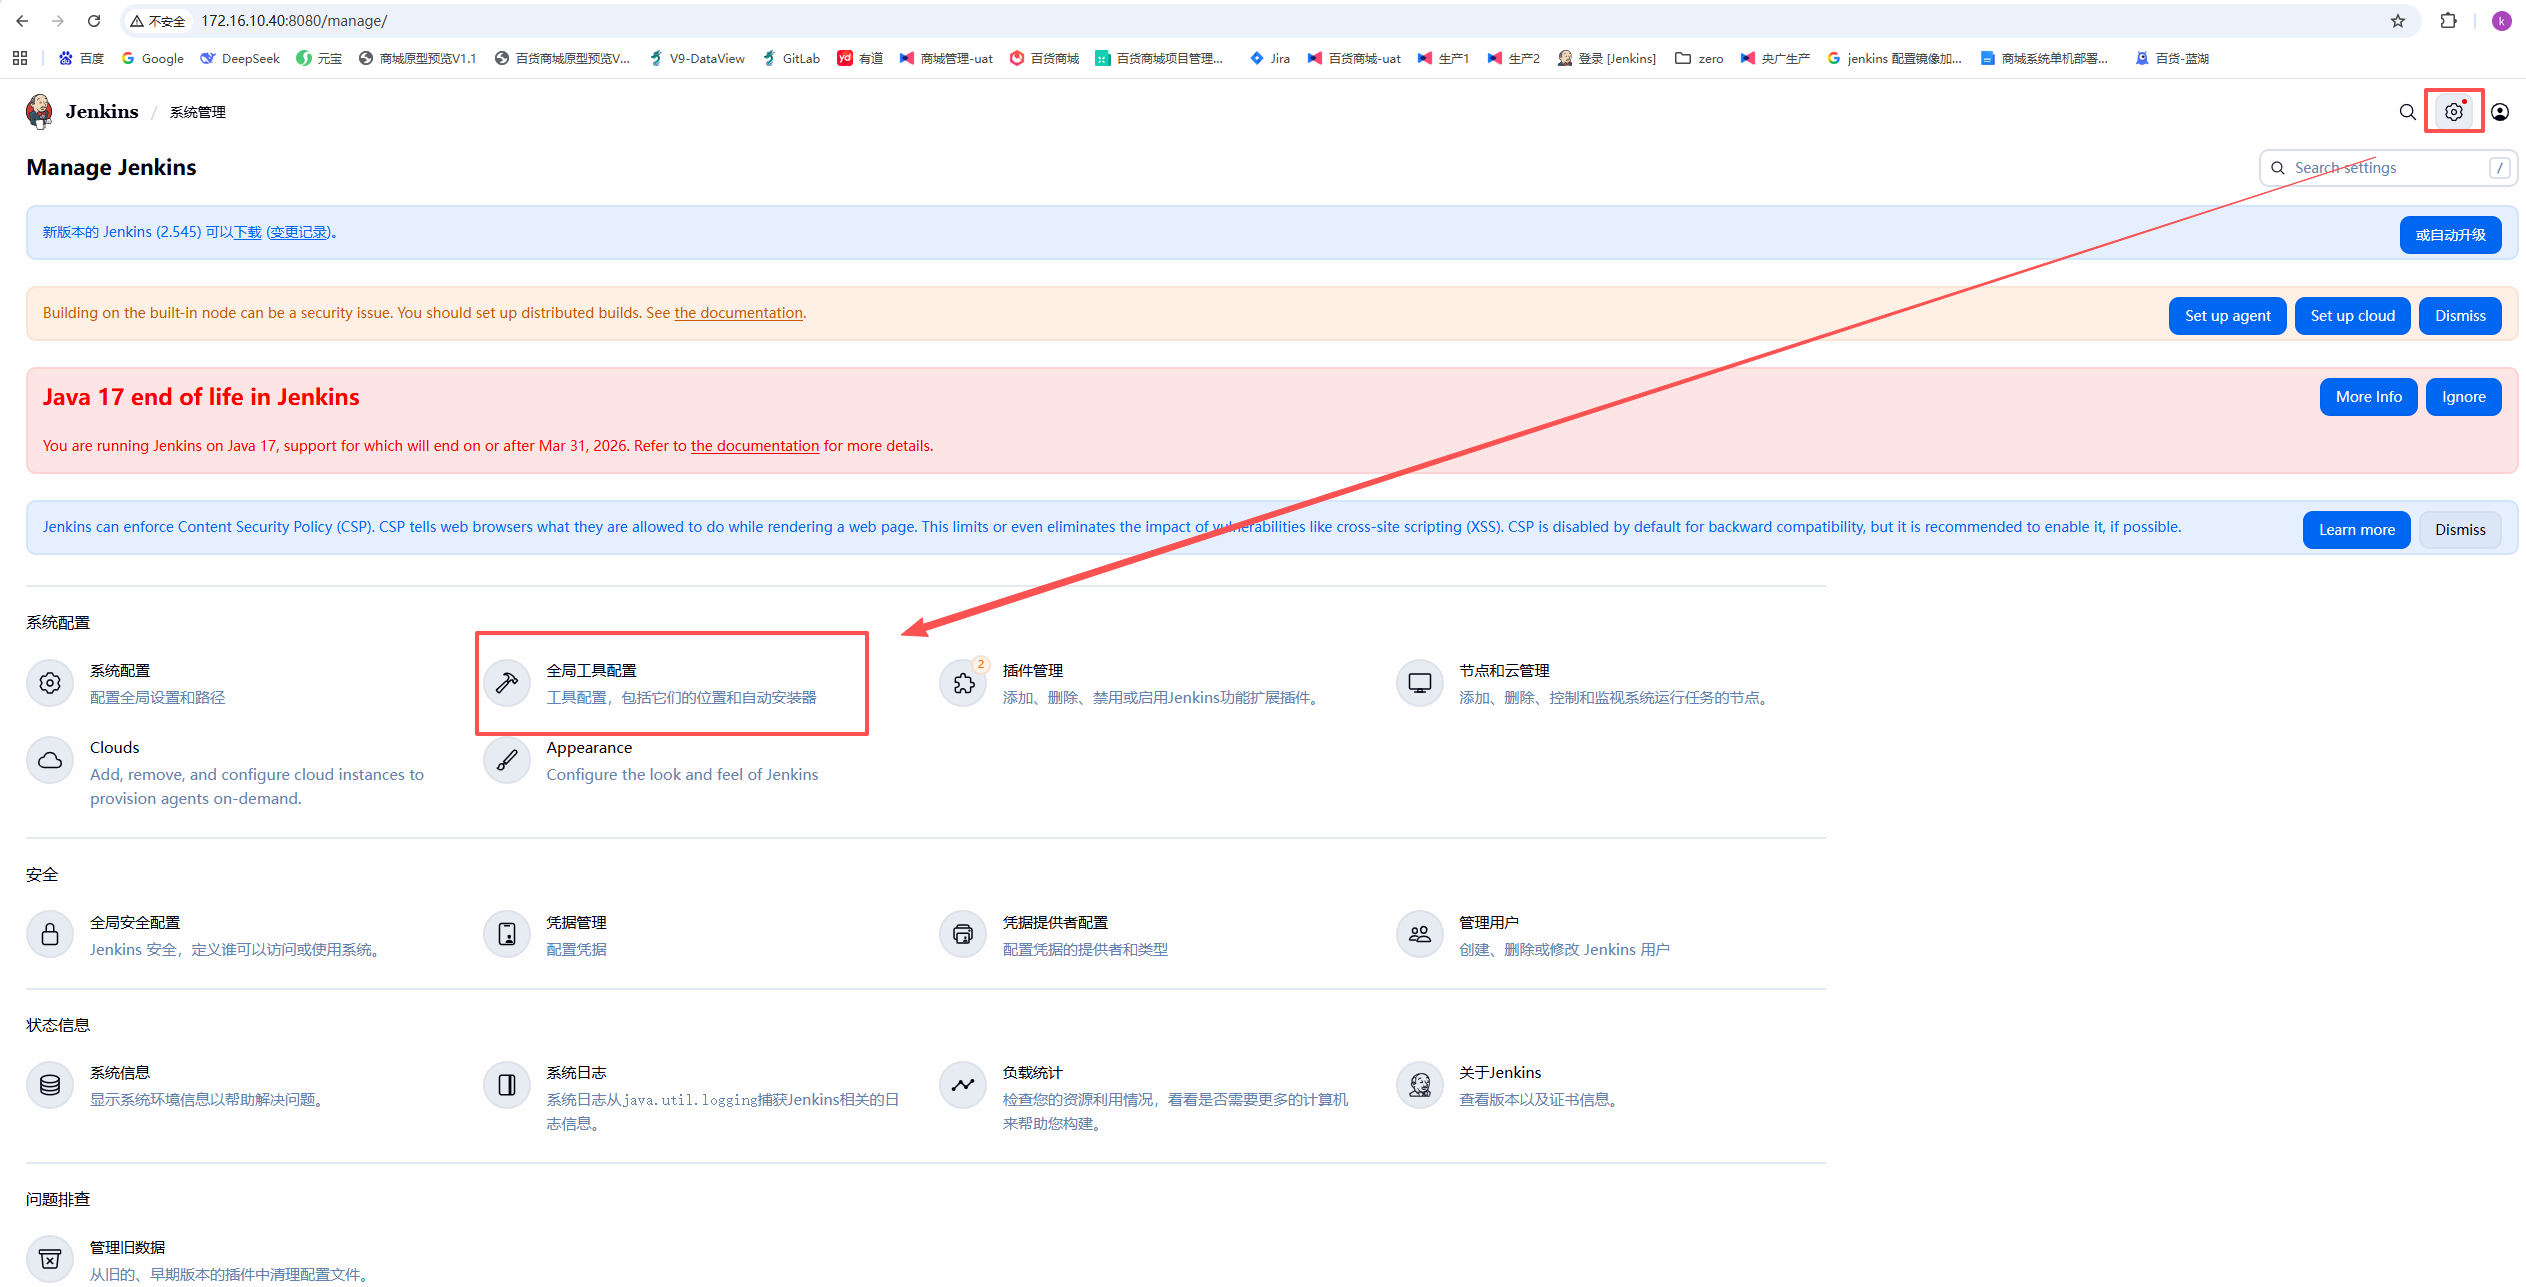The width and height of the screenshot is (2526, 1287).
Task: Open the V9-DataView bookmark
Action: (697, 58)
